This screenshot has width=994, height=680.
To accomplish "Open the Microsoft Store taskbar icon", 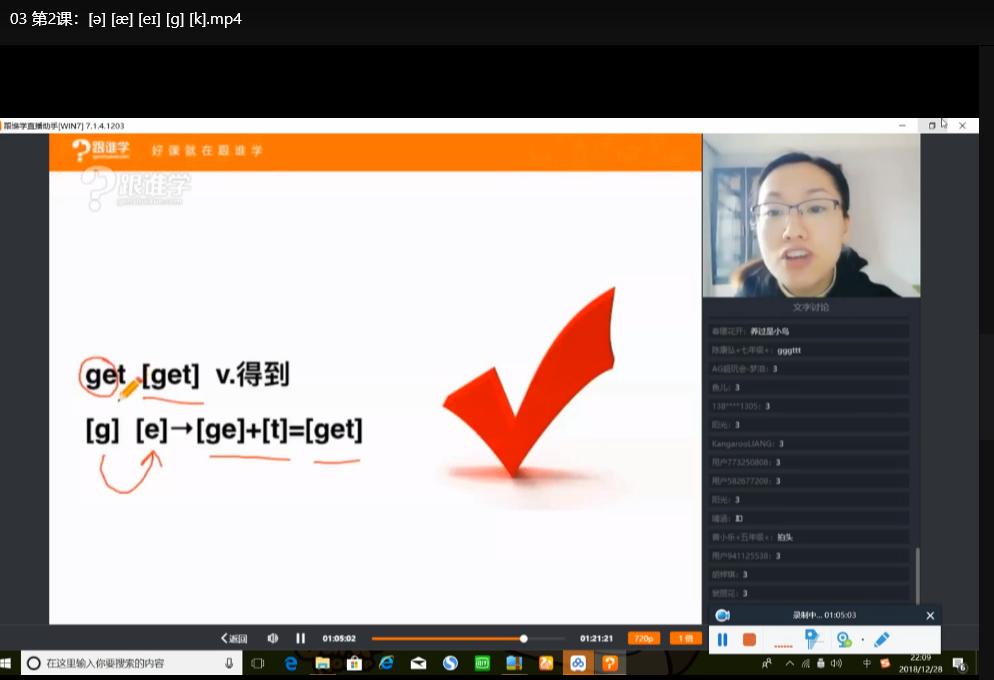I will (x=354, y=664).
